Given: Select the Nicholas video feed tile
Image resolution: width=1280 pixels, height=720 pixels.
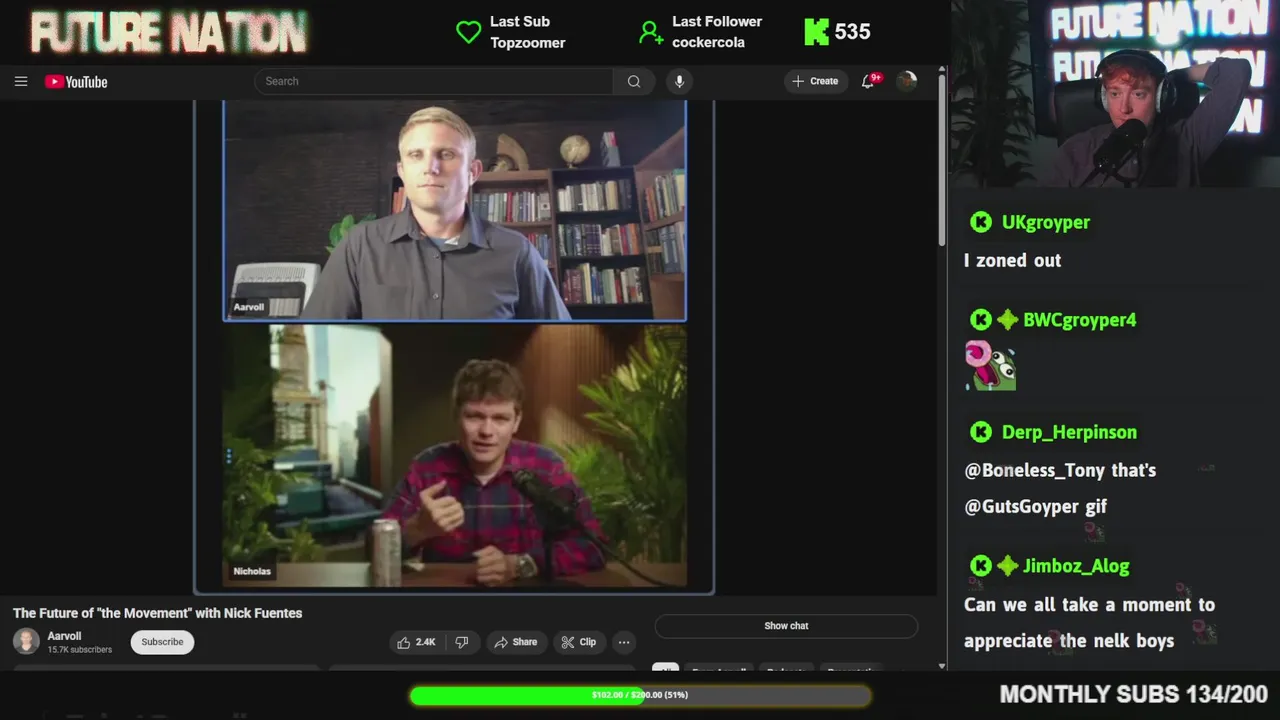Looking at the screenshot, I should tap(455, 456).
